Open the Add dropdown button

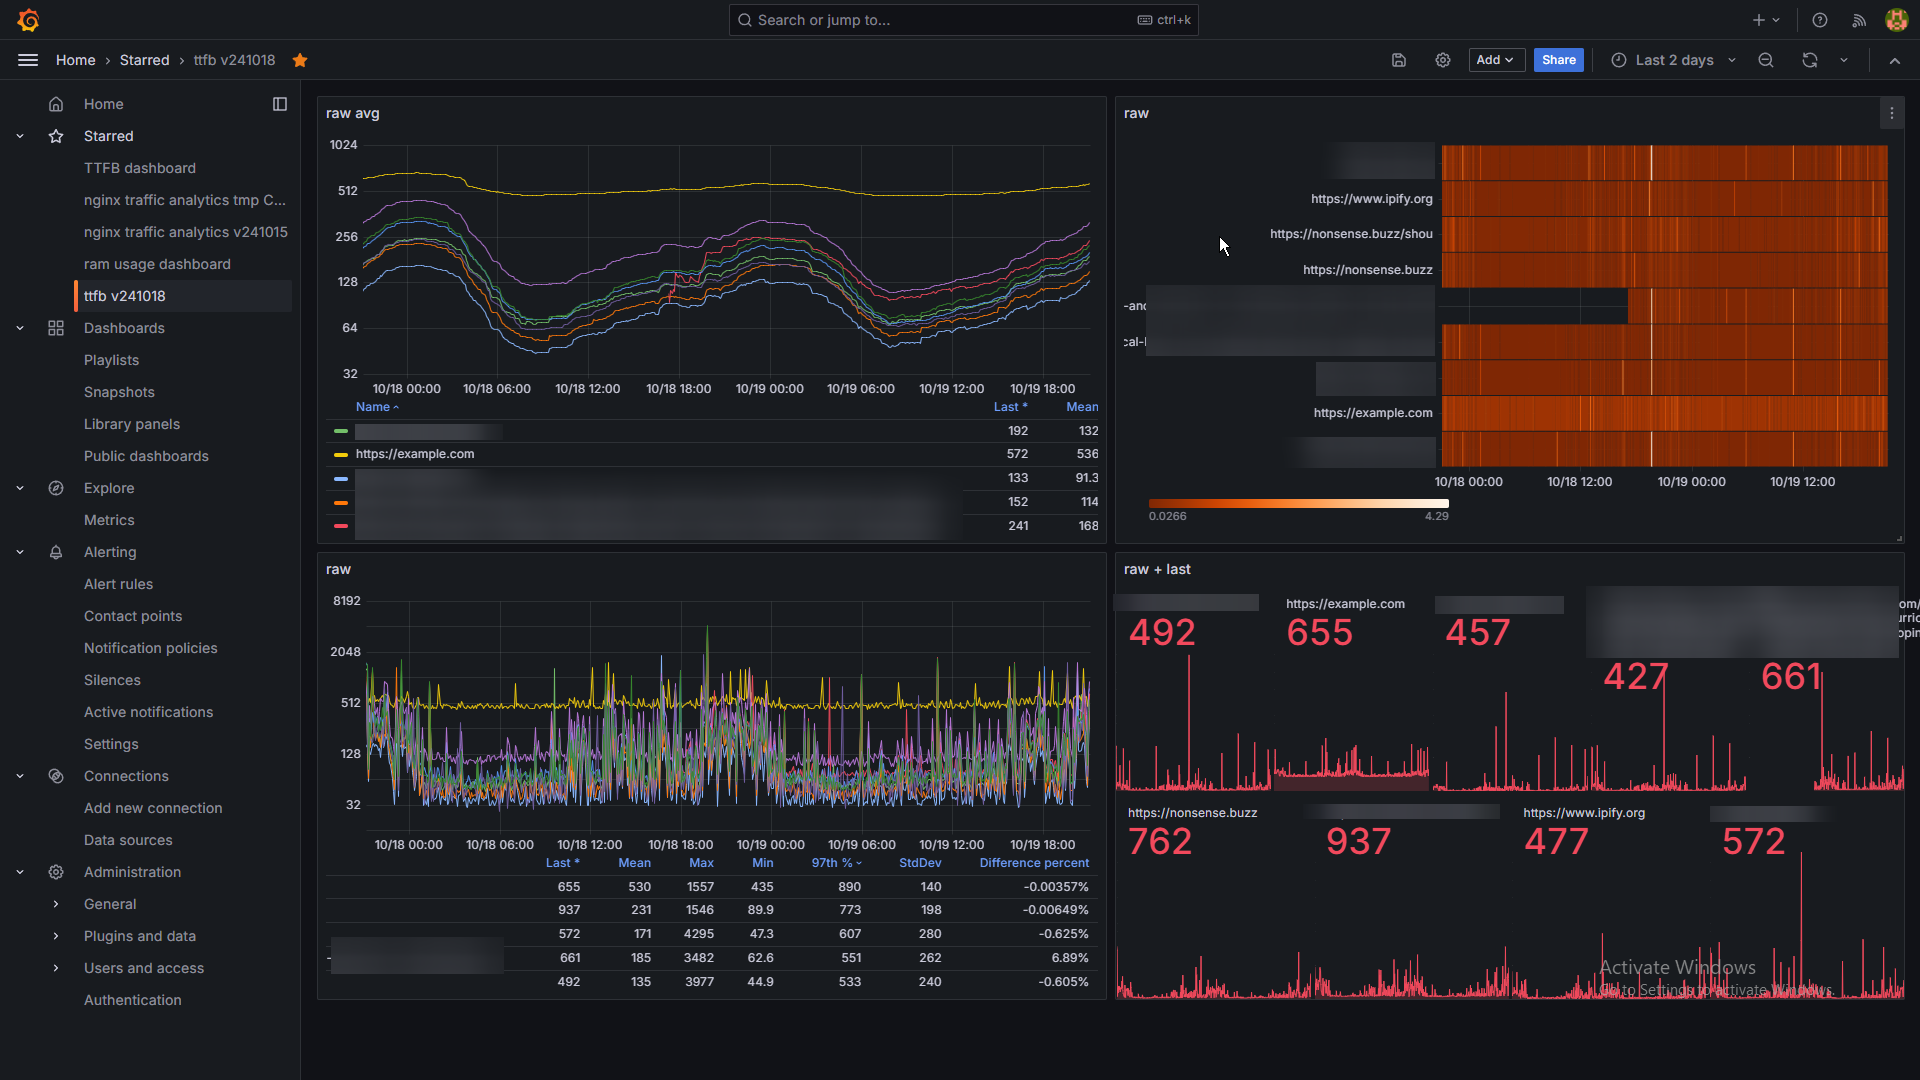[x=1496, y=60]
